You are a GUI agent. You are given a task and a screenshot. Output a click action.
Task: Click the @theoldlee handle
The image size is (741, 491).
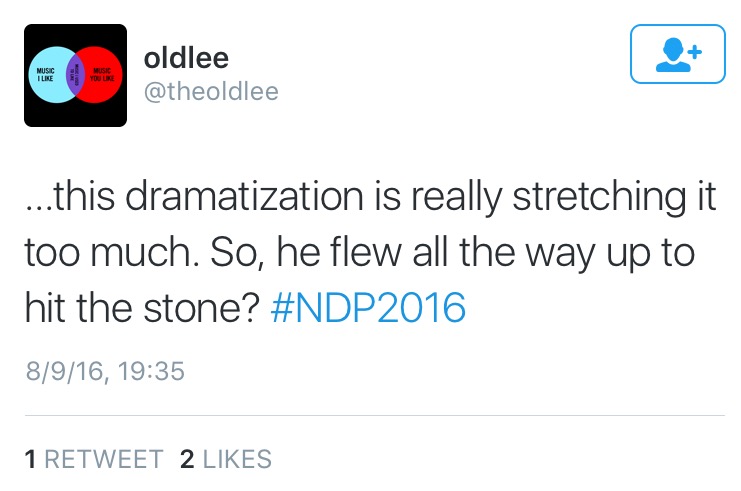(211, 93)
